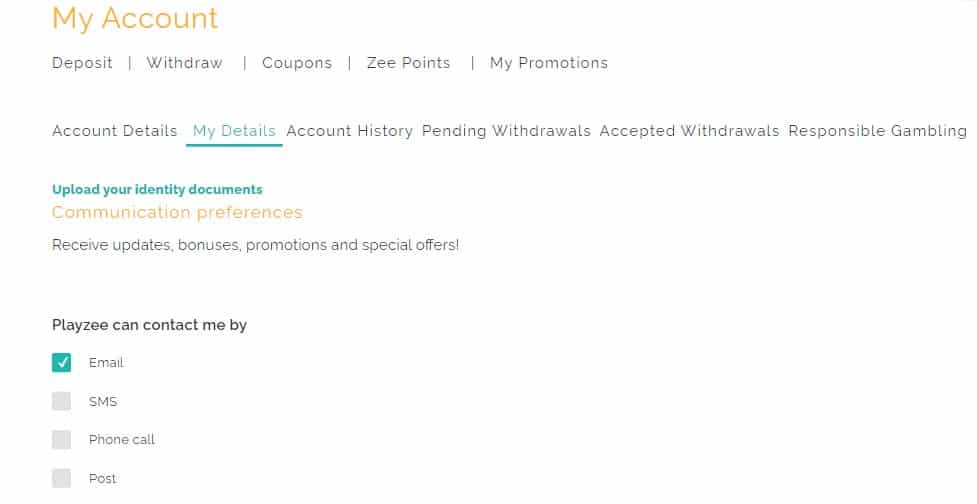Image resolution: width=977 pixels, height=504 pixels.
Task: Select the My Details tab
Action: click(x=234, y=131)
